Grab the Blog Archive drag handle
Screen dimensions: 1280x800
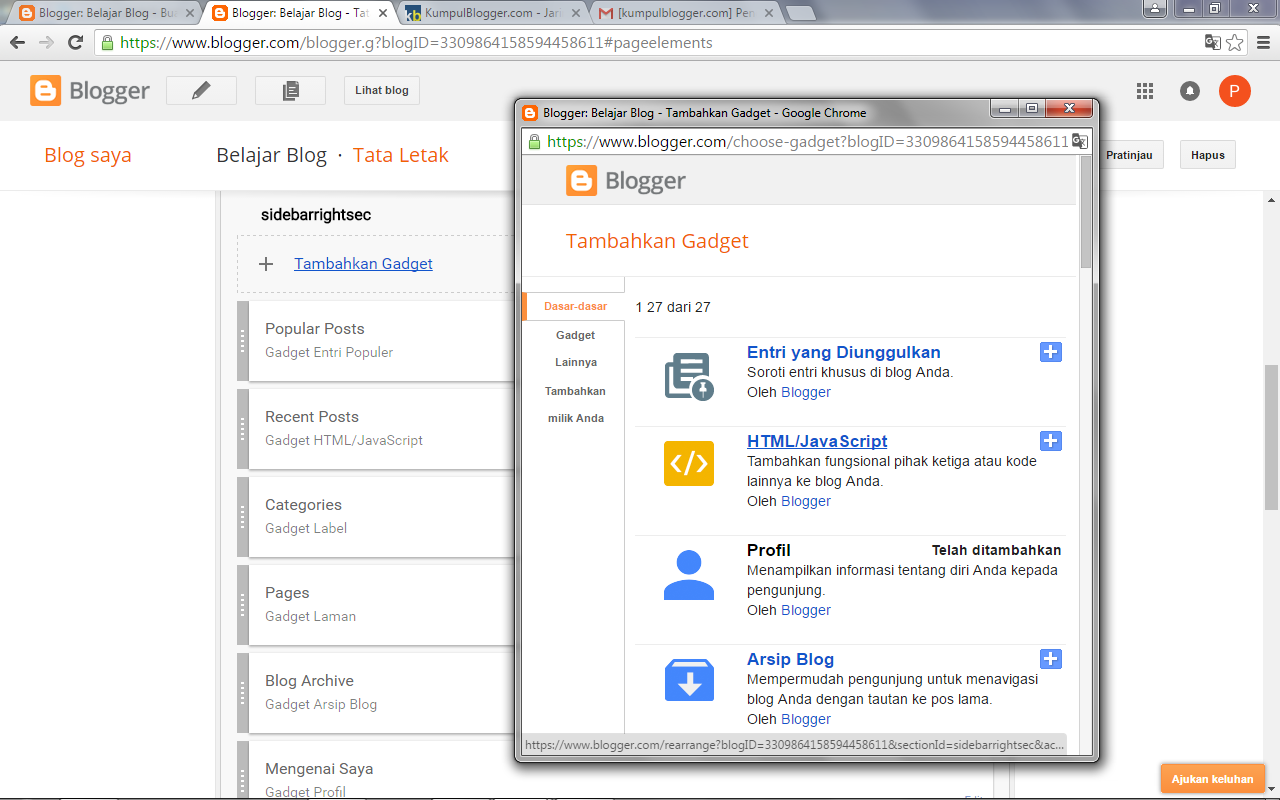(243, 693)
